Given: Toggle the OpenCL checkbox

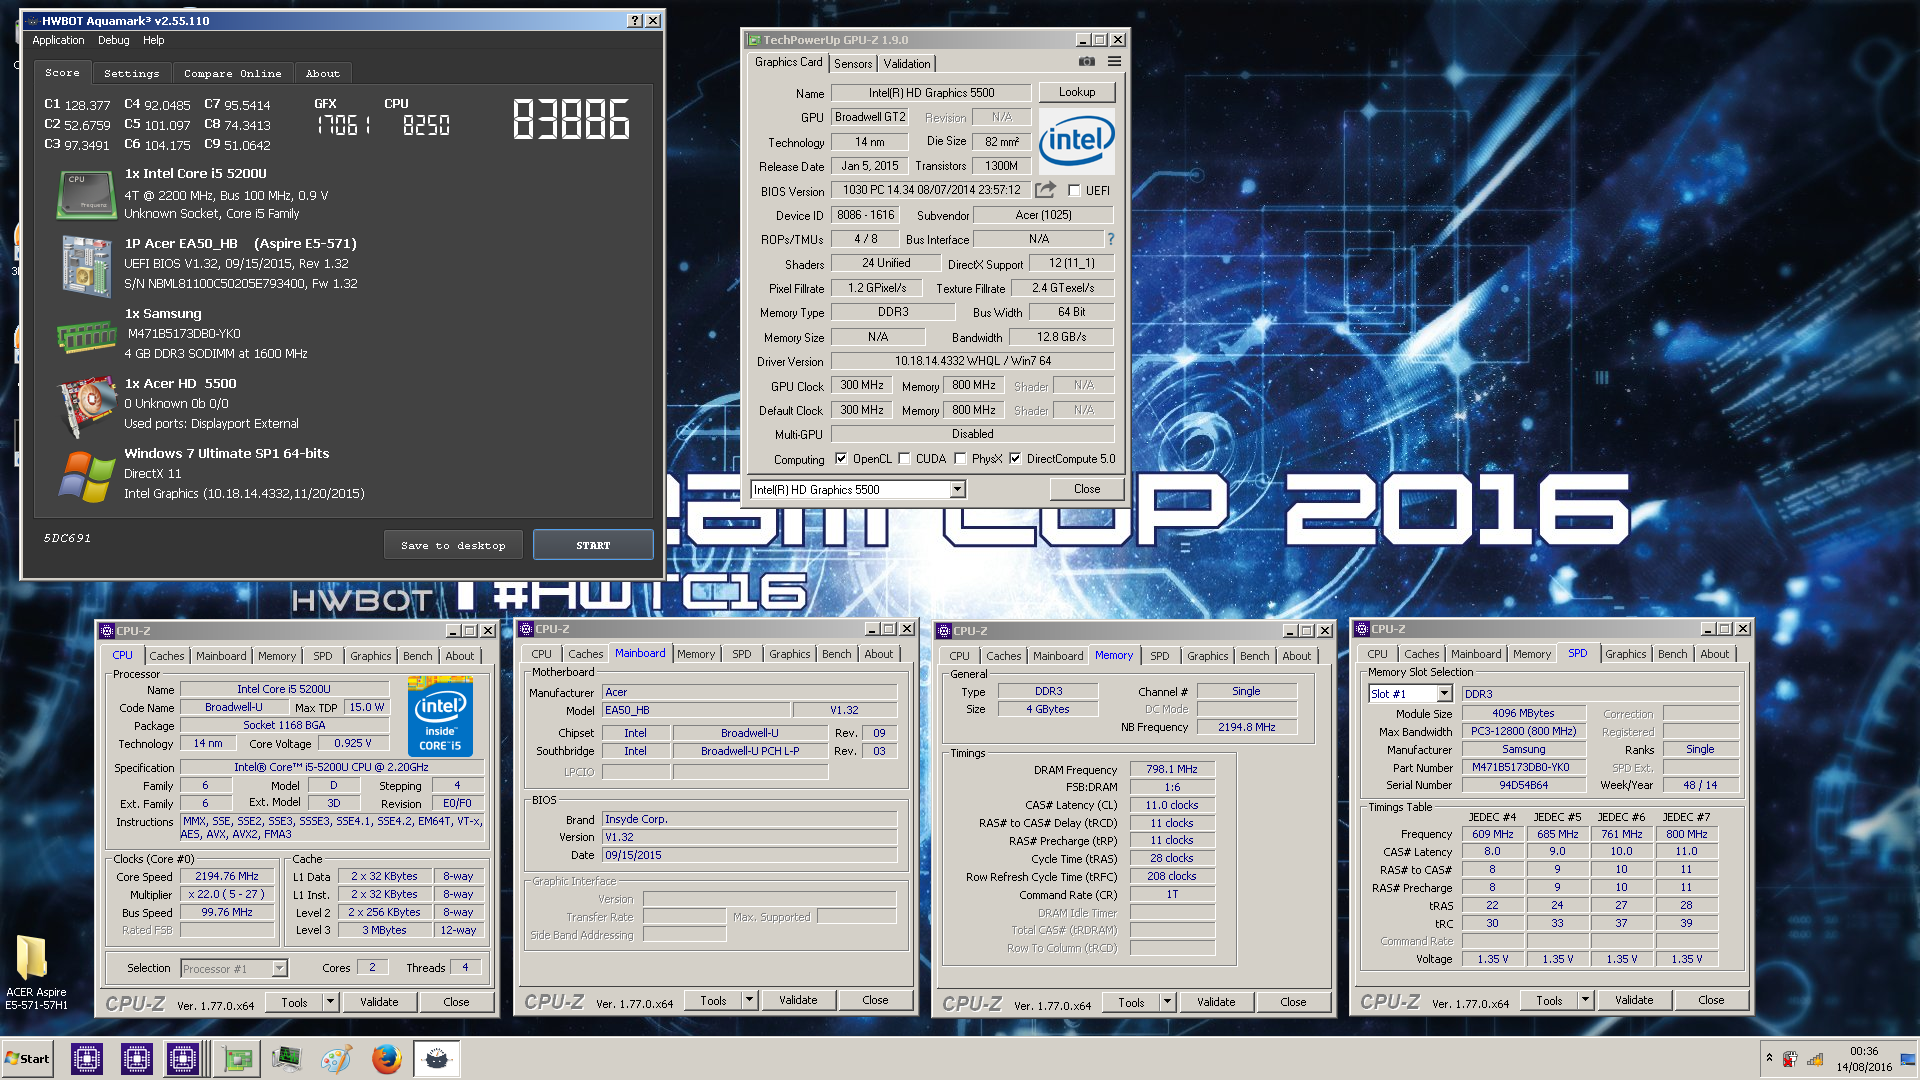Looking at the screenshot, I should (841, 459).
